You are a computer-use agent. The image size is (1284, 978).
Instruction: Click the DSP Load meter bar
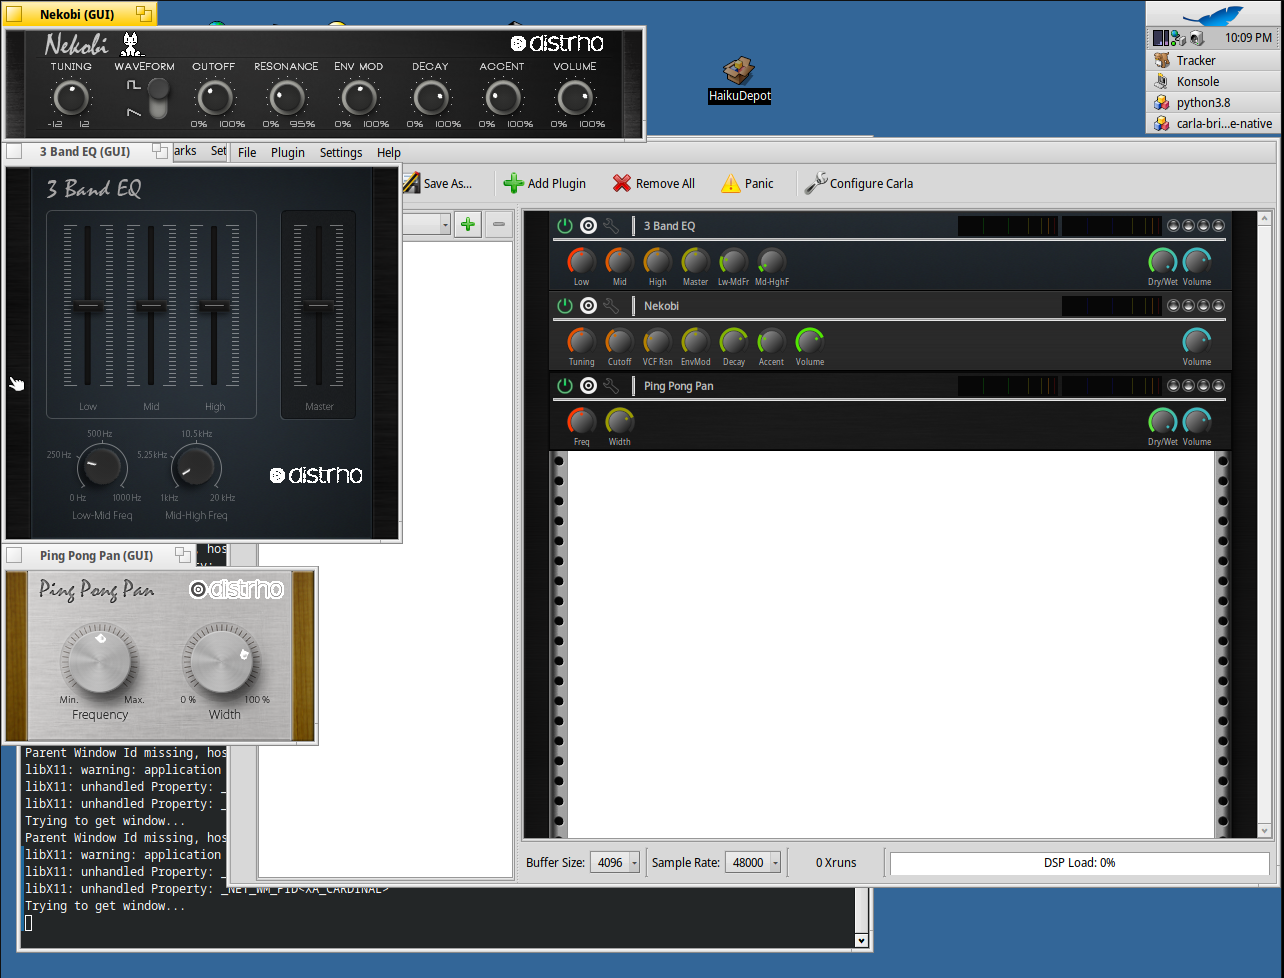(x=1079, y=862)
